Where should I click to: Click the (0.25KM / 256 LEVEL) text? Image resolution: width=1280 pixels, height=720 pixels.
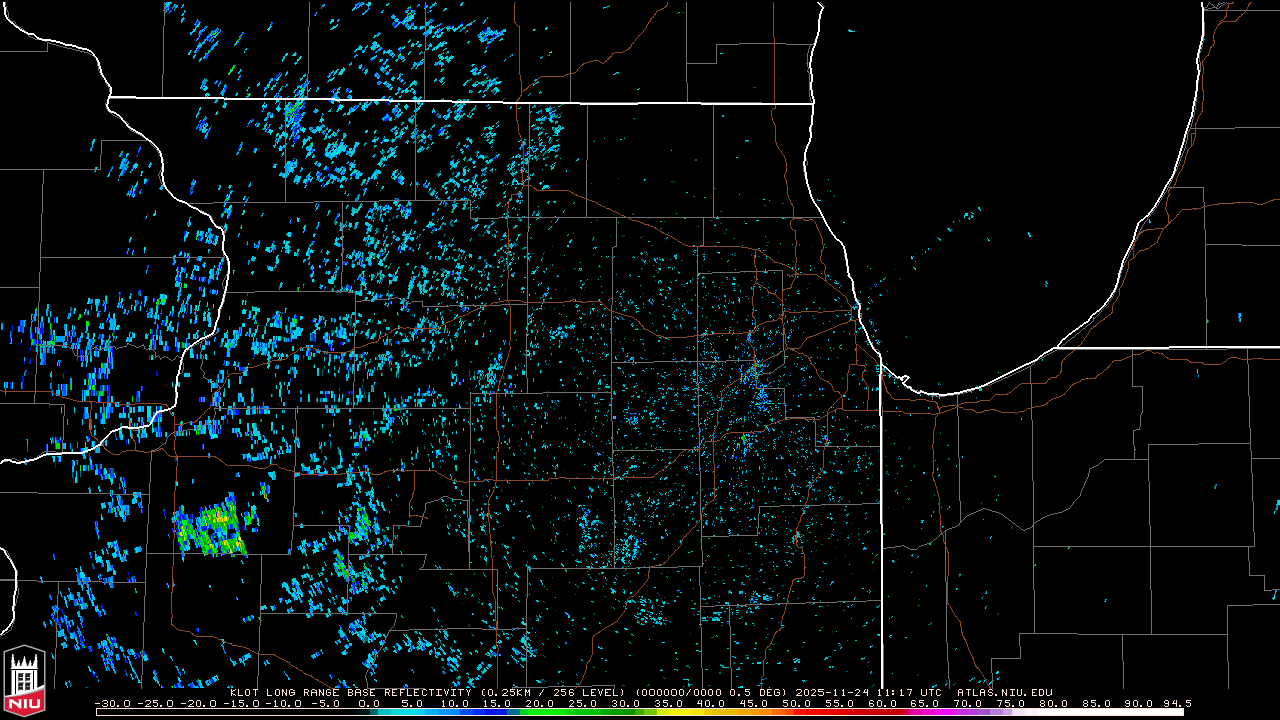click(553, 692)
